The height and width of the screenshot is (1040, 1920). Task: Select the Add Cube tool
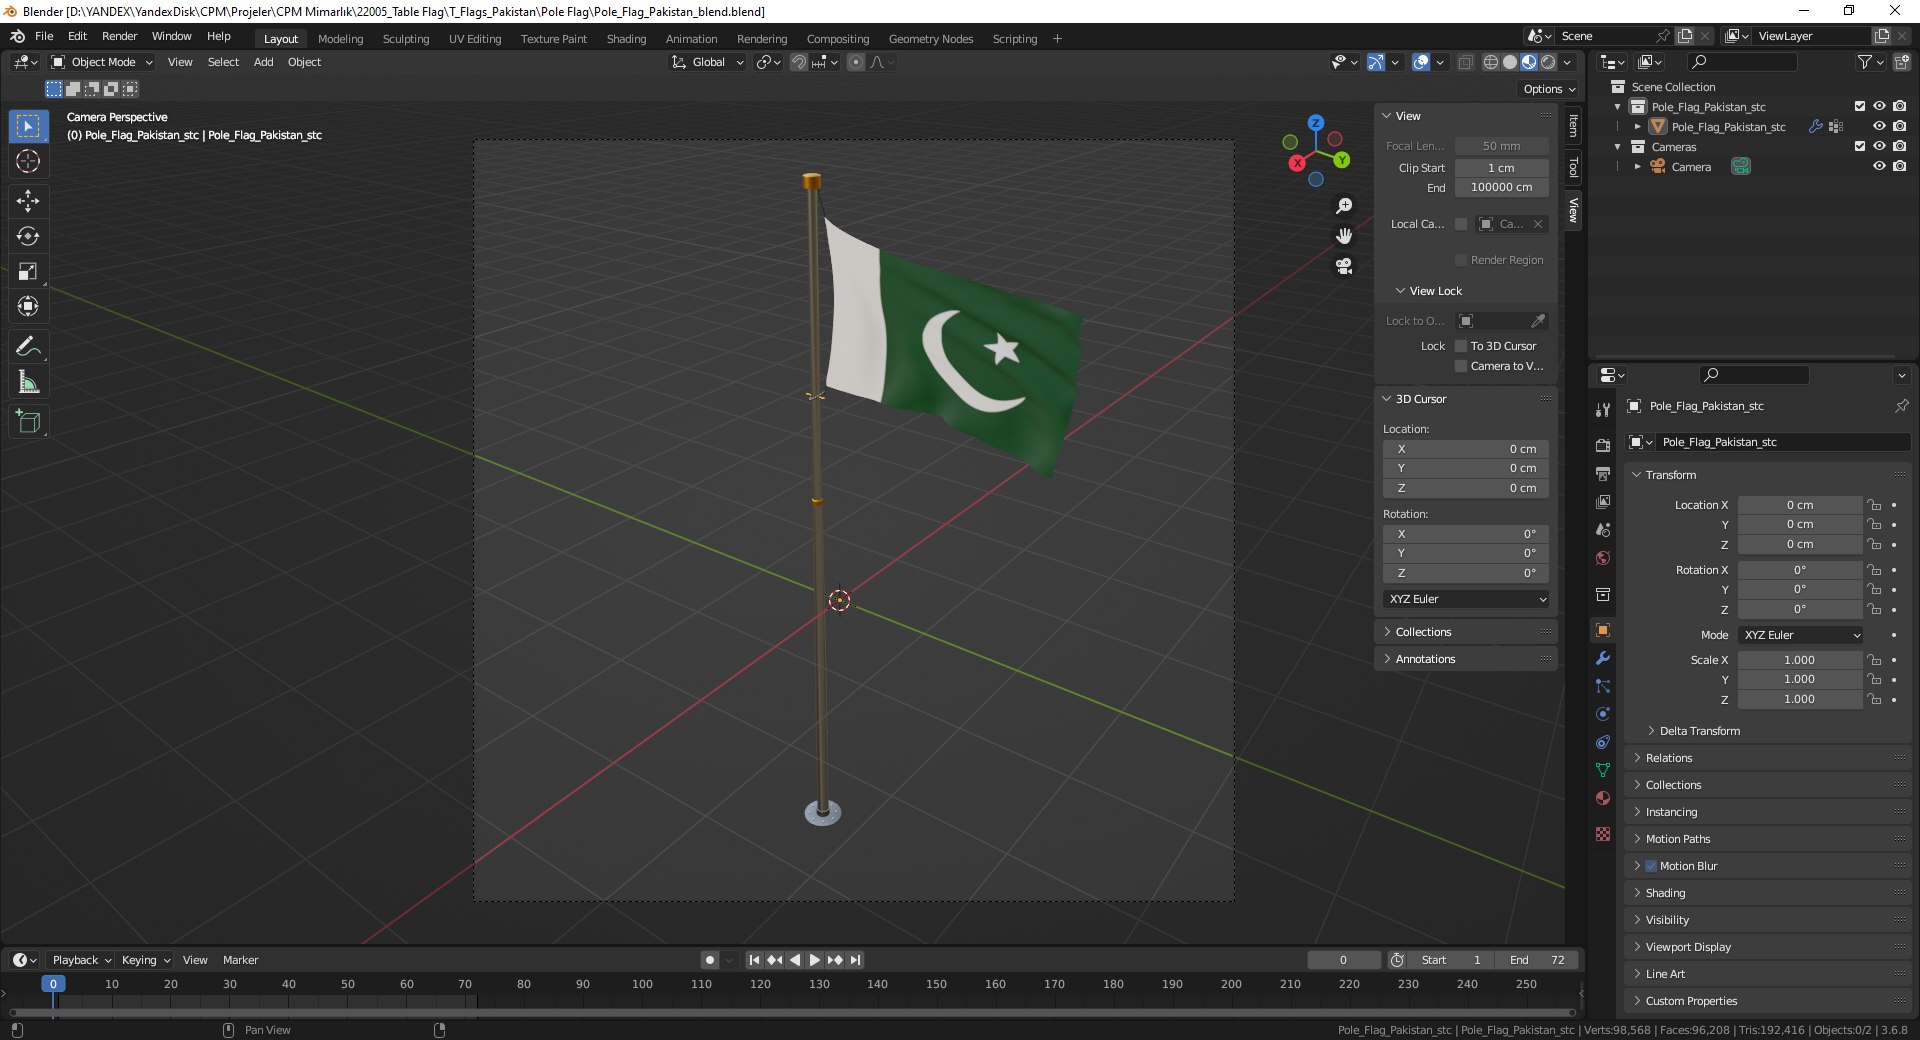(28, 422)
